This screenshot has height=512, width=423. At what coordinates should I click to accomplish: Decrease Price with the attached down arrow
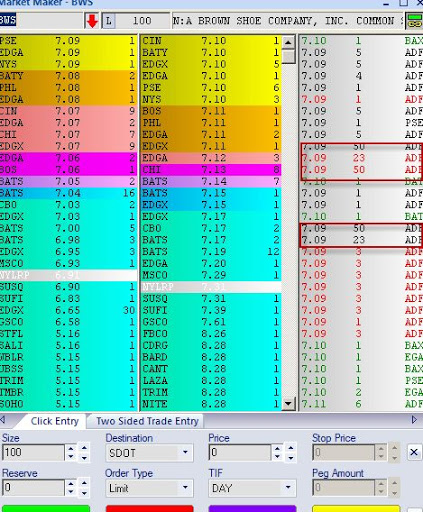(x=277, y=456)
